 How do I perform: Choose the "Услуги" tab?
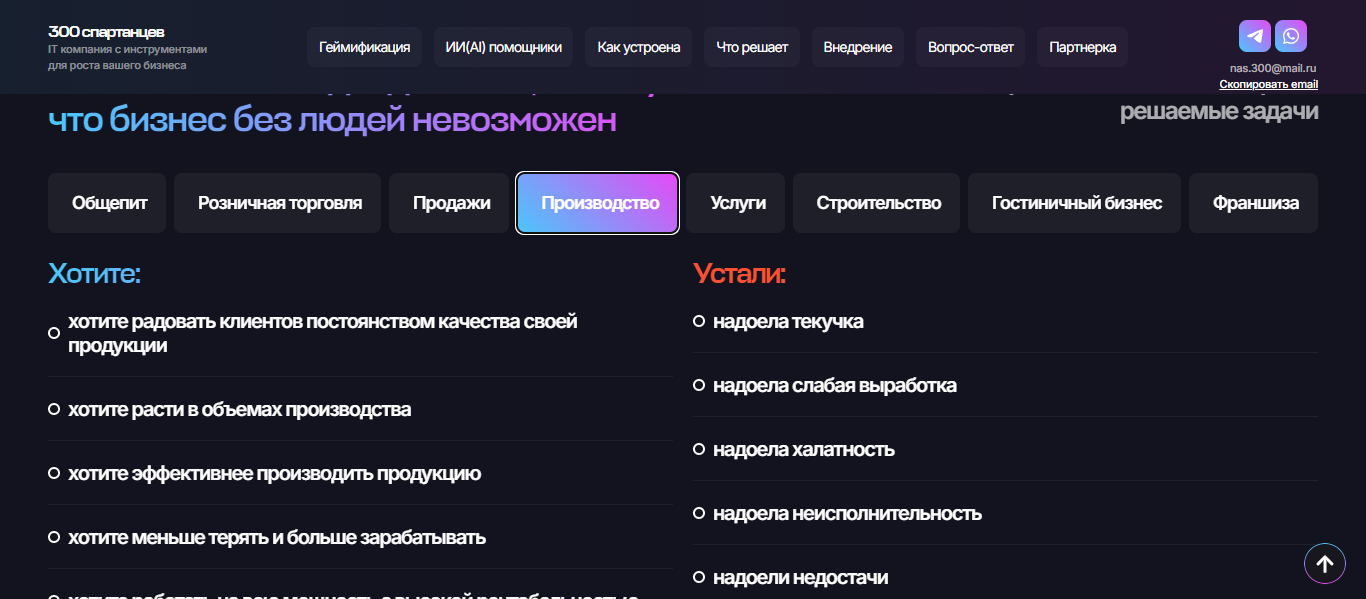click(738, 203)
